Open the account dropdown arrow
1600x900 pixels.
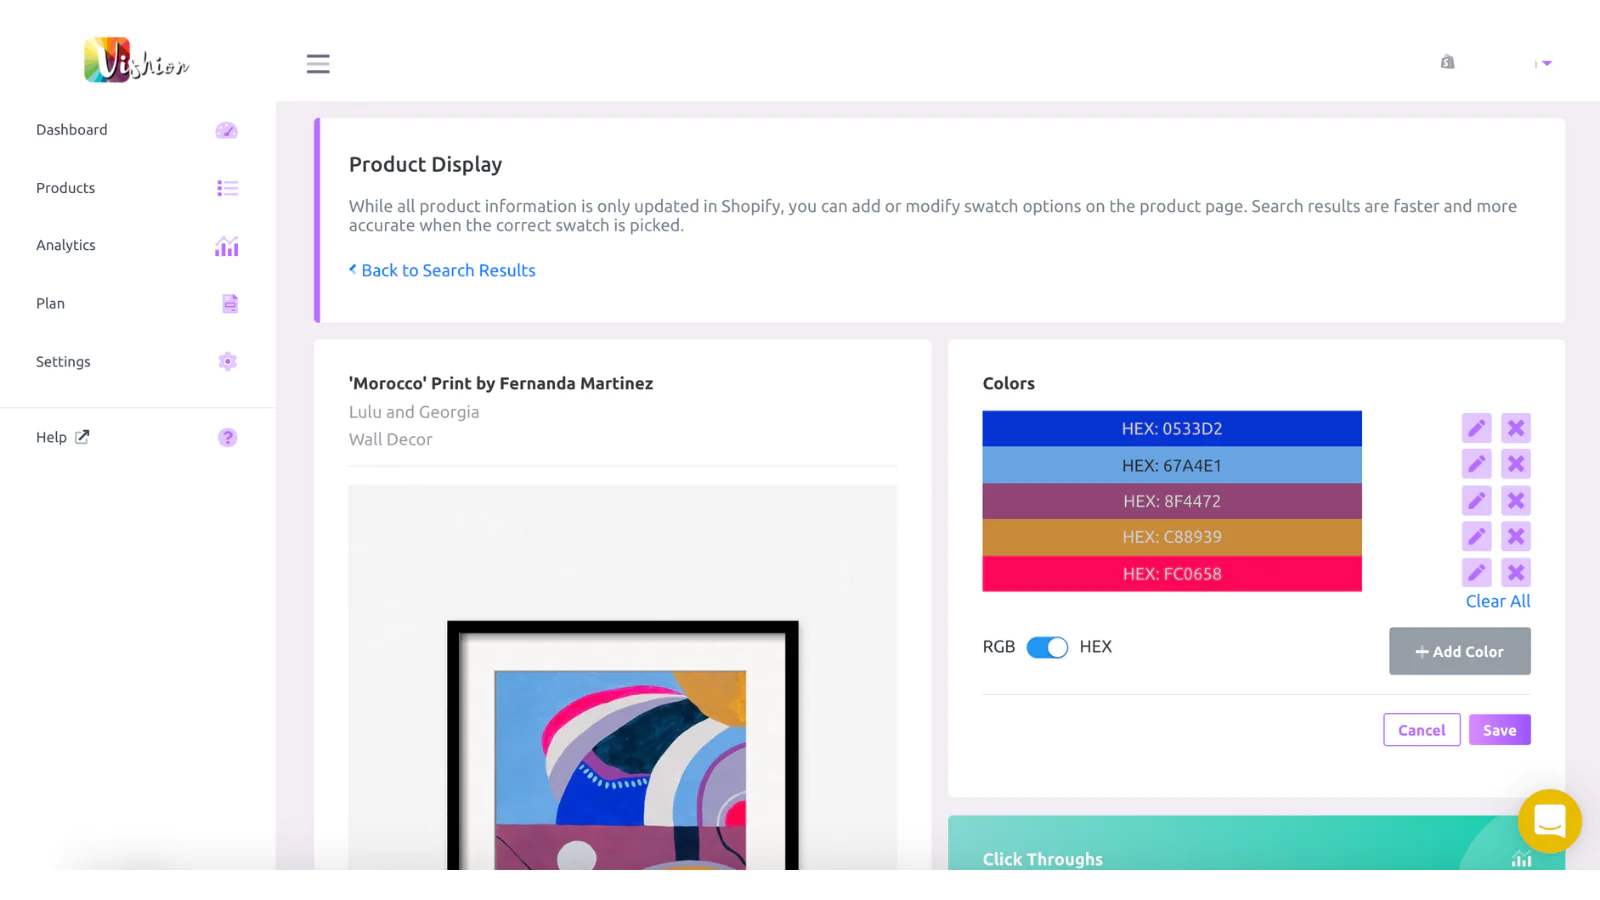tap(1546, 63)
